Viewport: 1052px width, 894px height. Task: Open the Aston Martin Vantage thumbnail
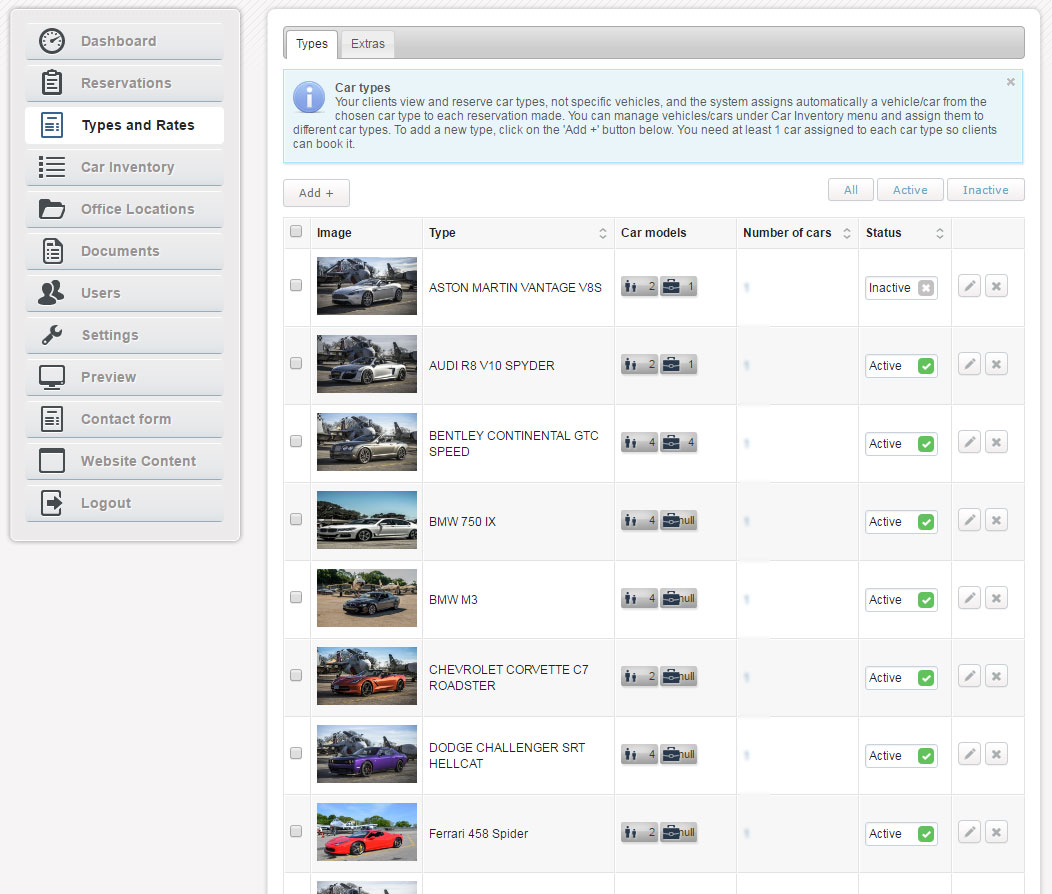tap(366, 286)
